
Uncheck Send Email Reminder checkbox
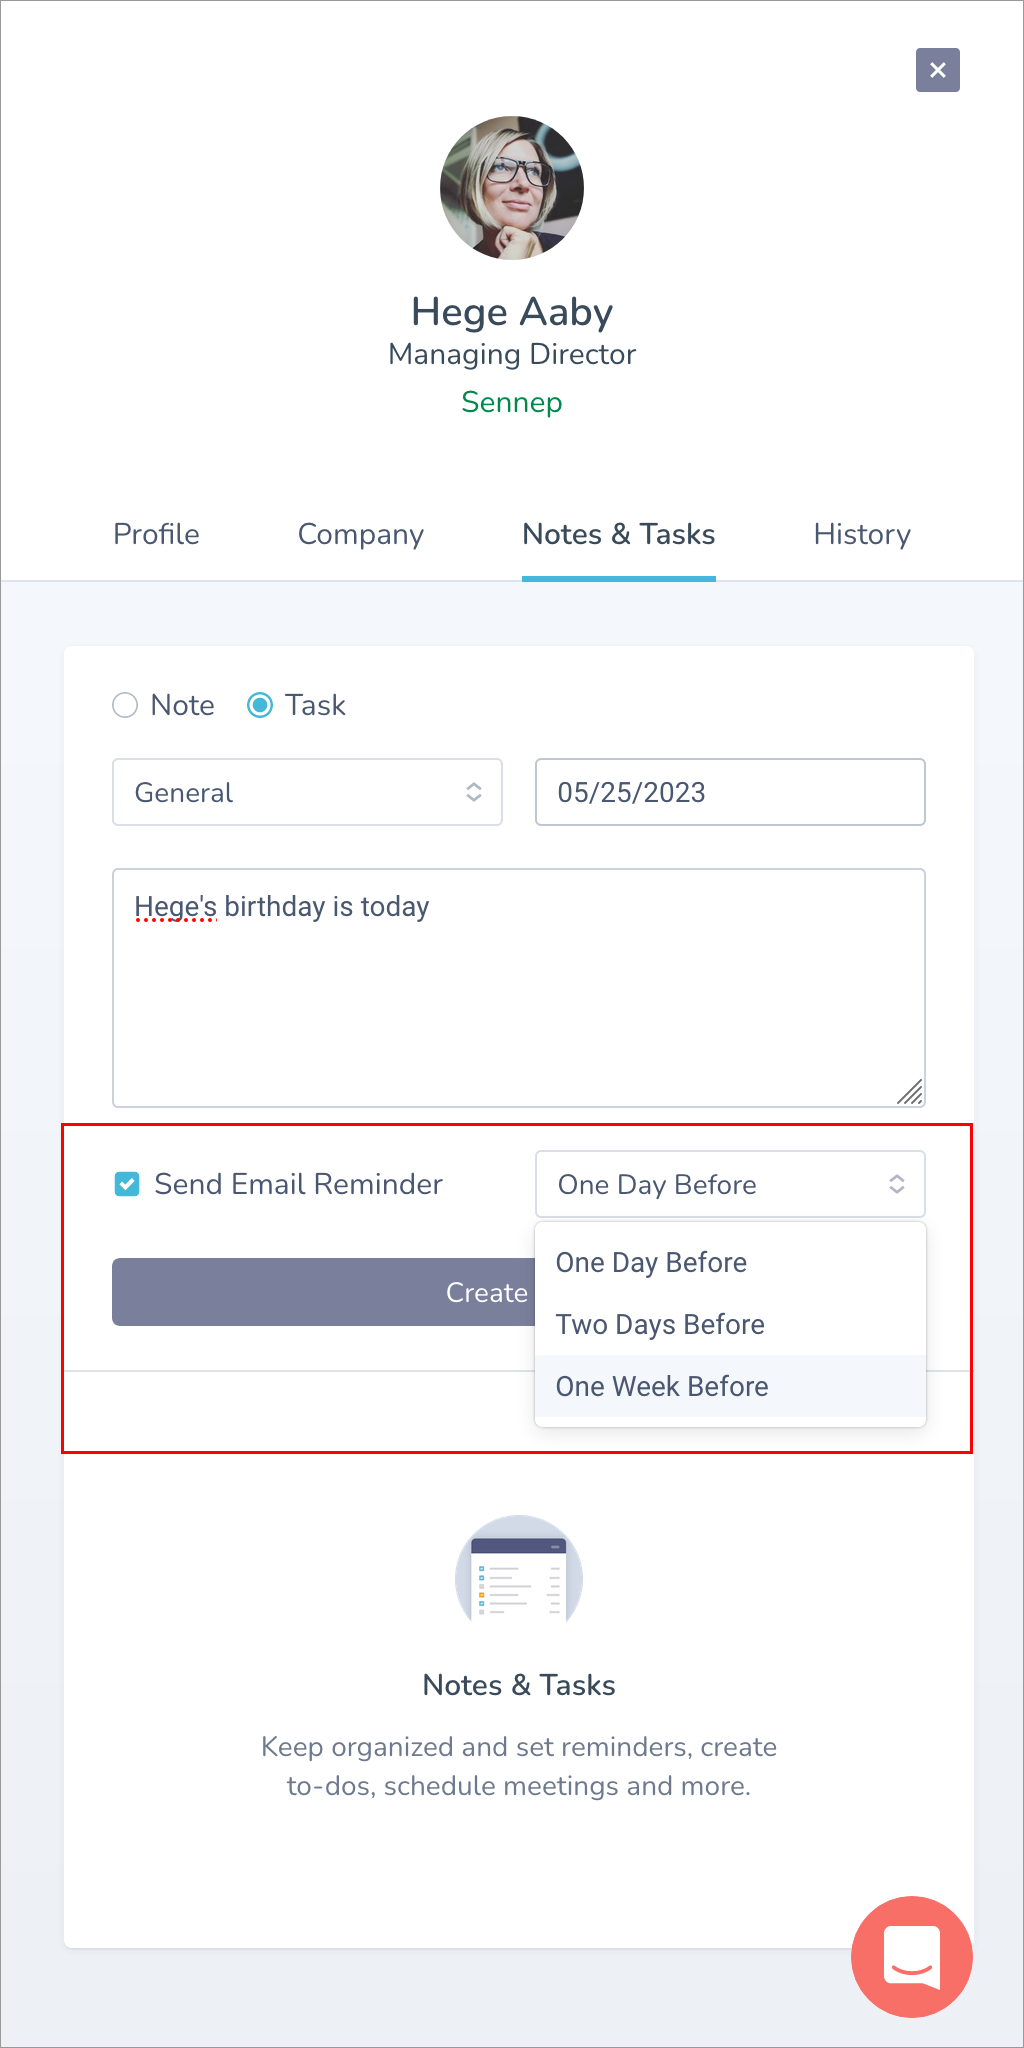(127, 1184)
